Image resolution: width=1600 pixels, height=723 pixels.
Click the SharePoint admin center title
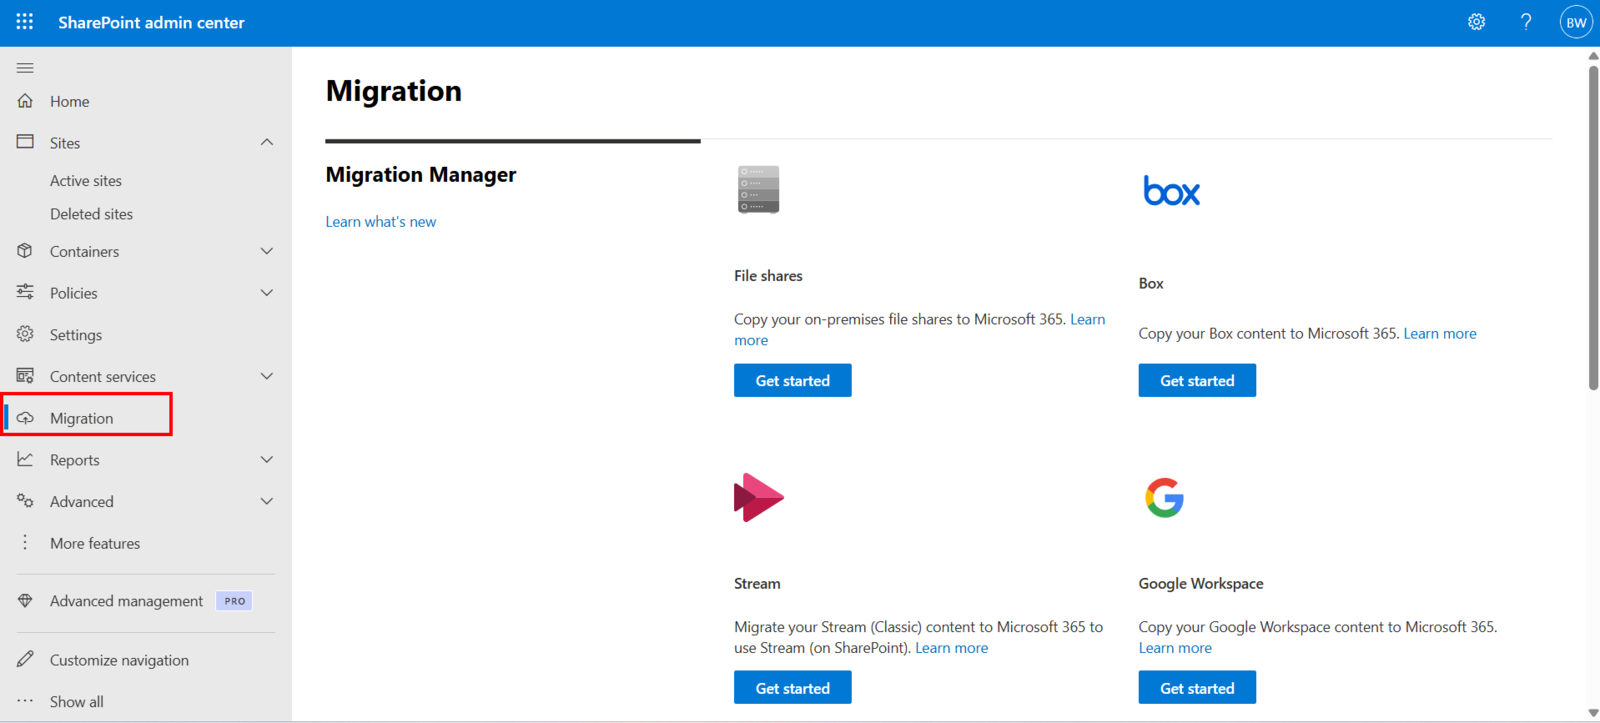(151, 22)
